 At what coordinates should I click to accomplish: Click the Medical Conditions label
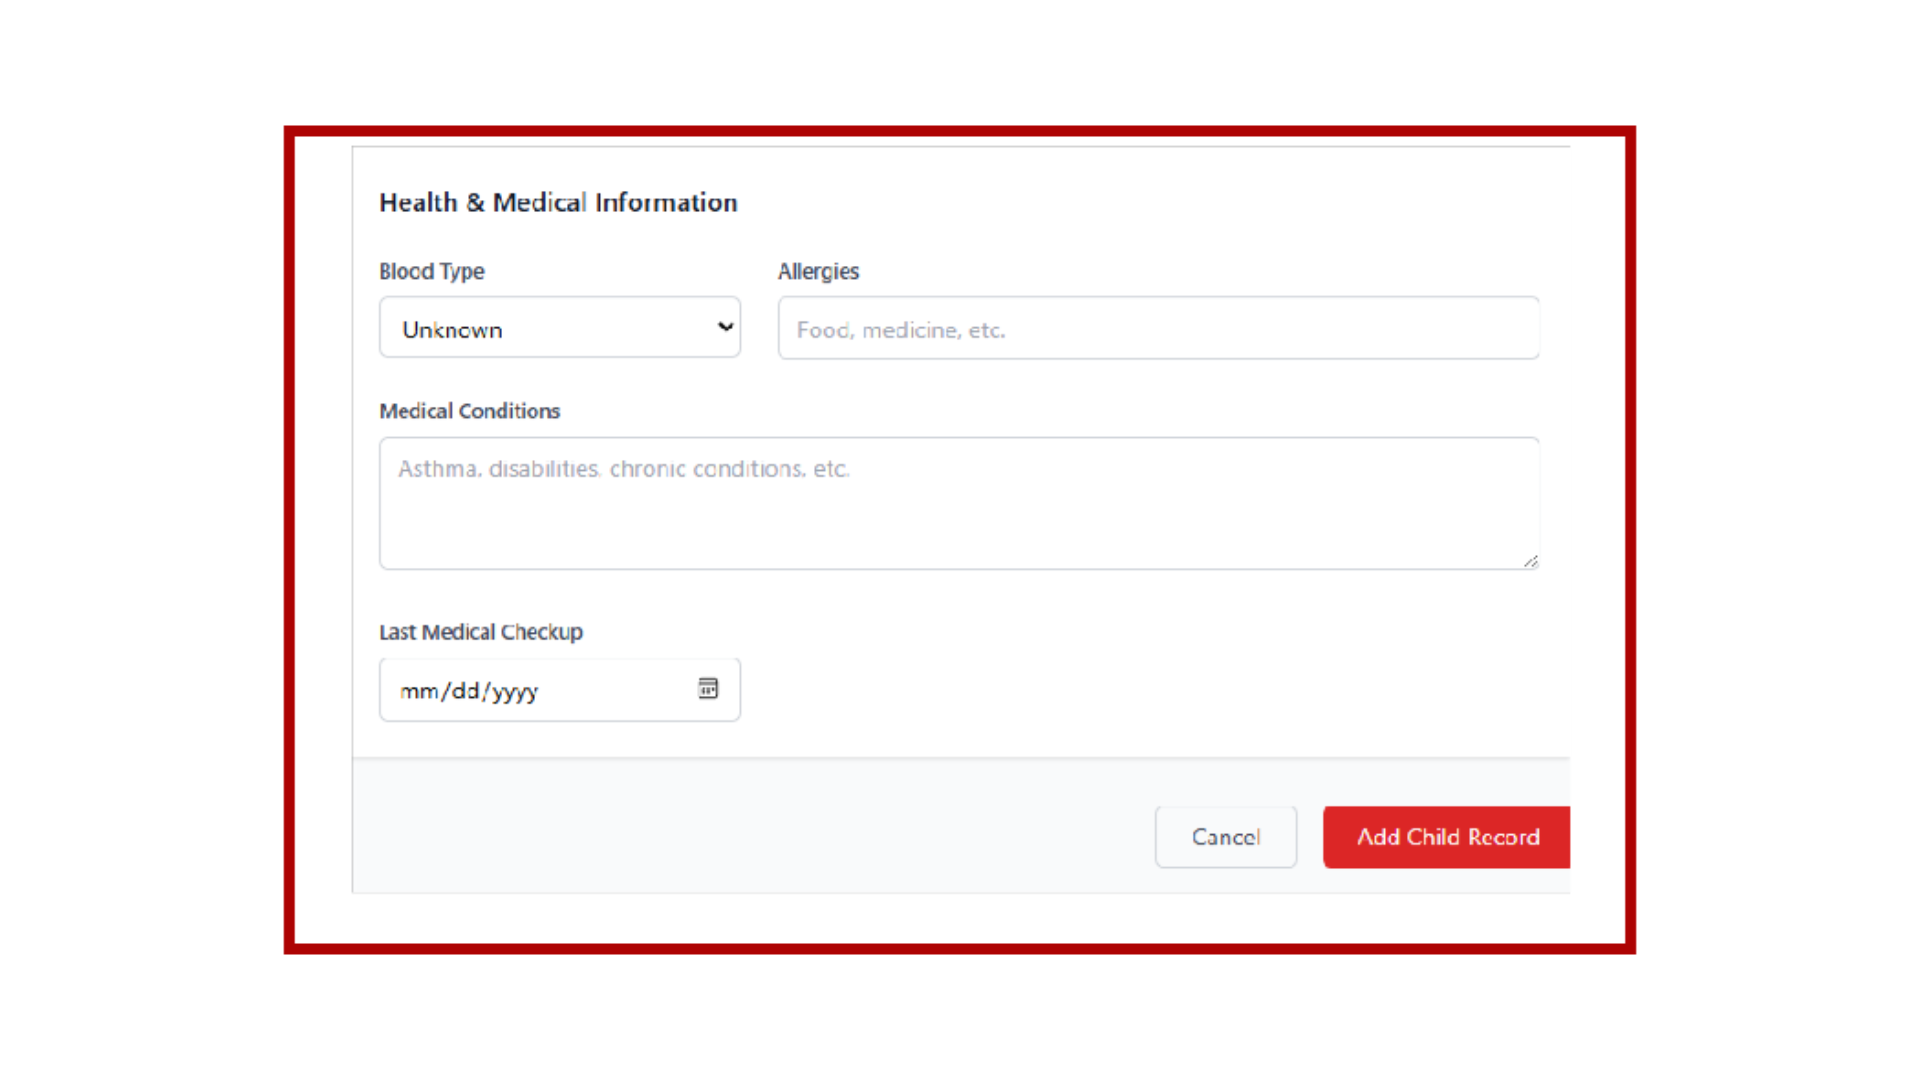(x=469, y=411)
